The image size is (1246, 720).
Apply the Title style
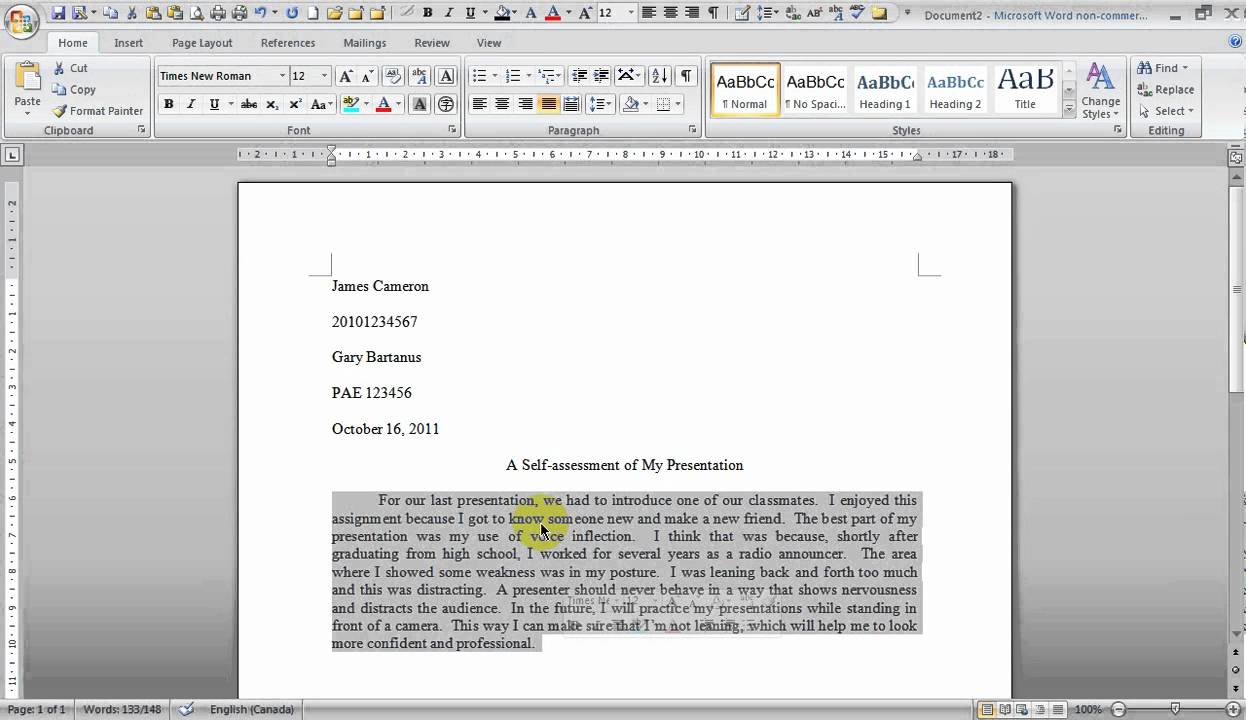1025,90
